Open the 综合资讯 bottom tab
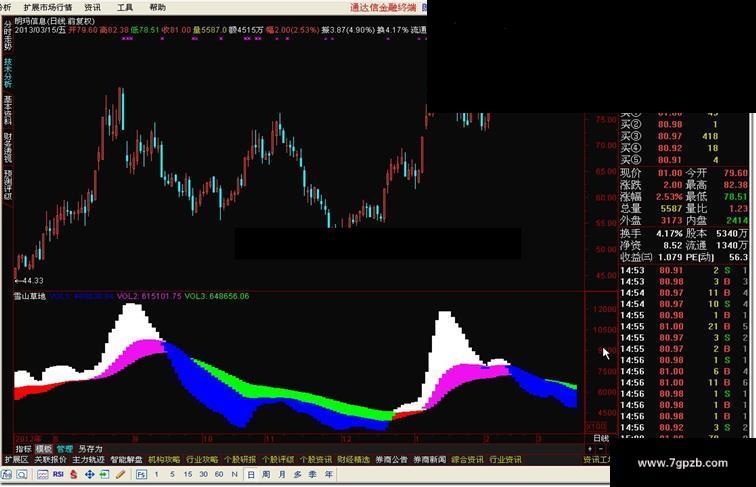The image size is (756, 487). coord(467,460)
